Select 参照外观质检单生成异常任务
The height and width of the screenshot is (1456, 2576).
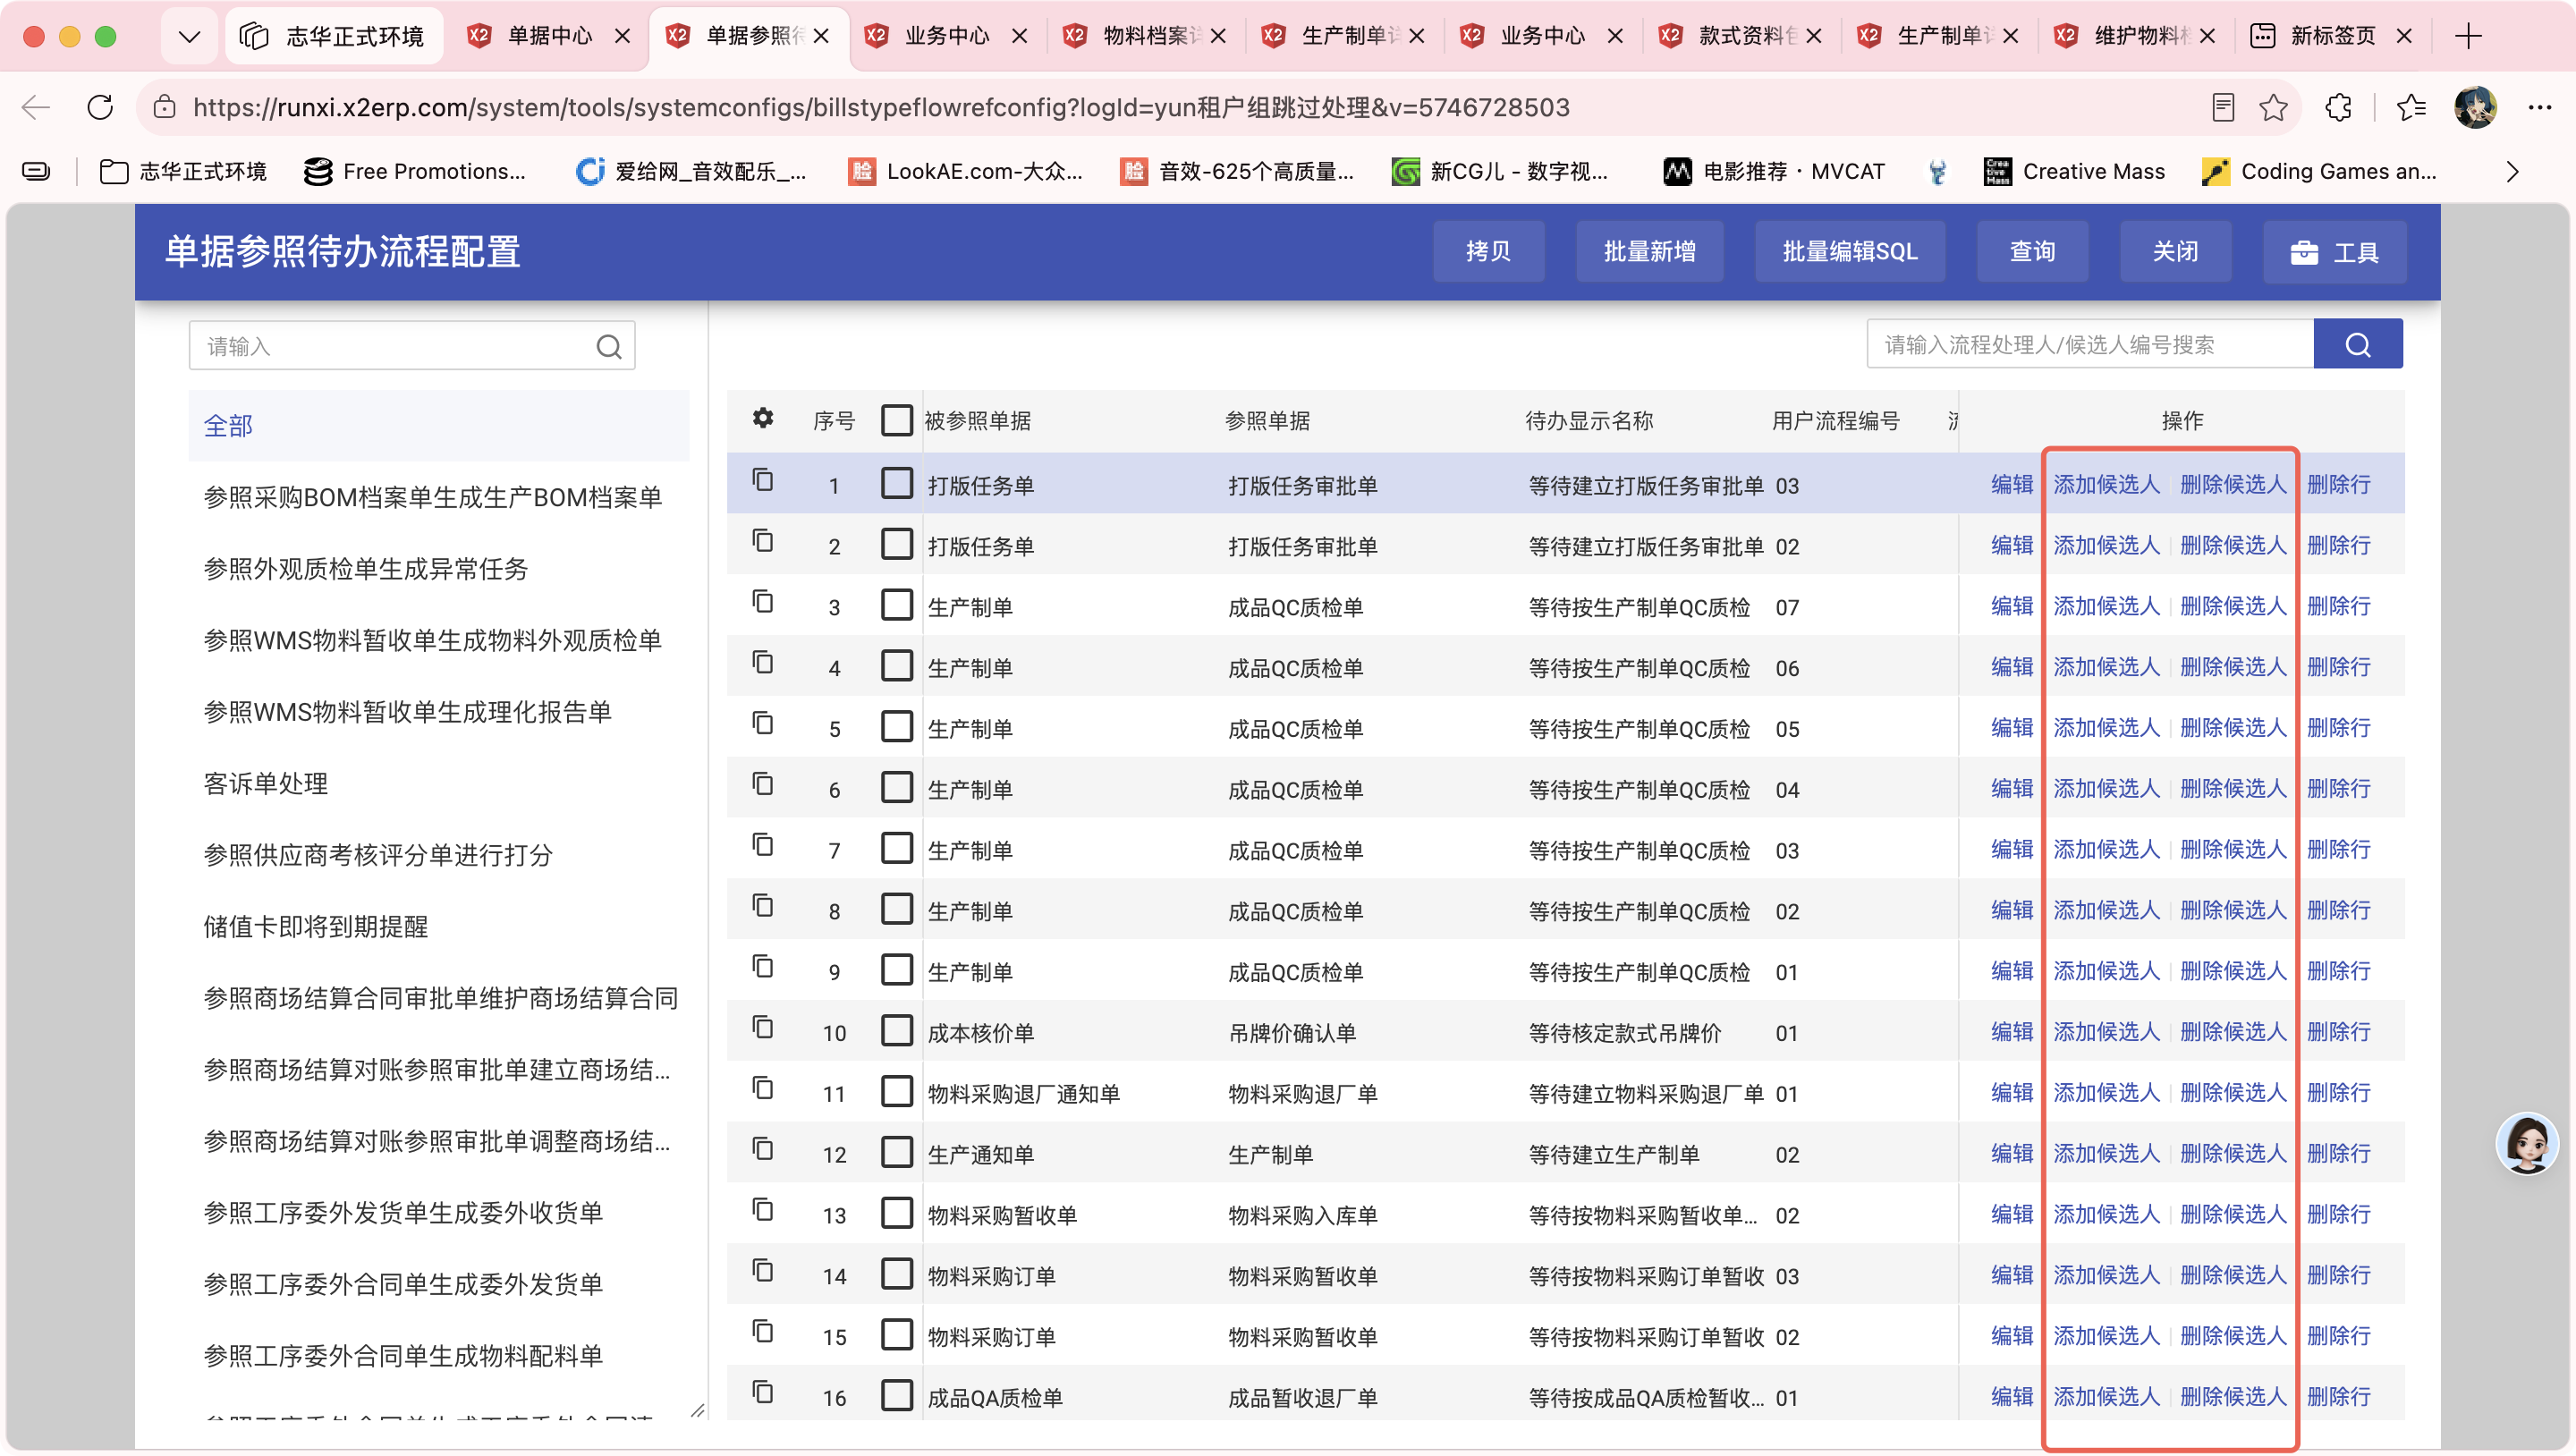tap(366, 570)
